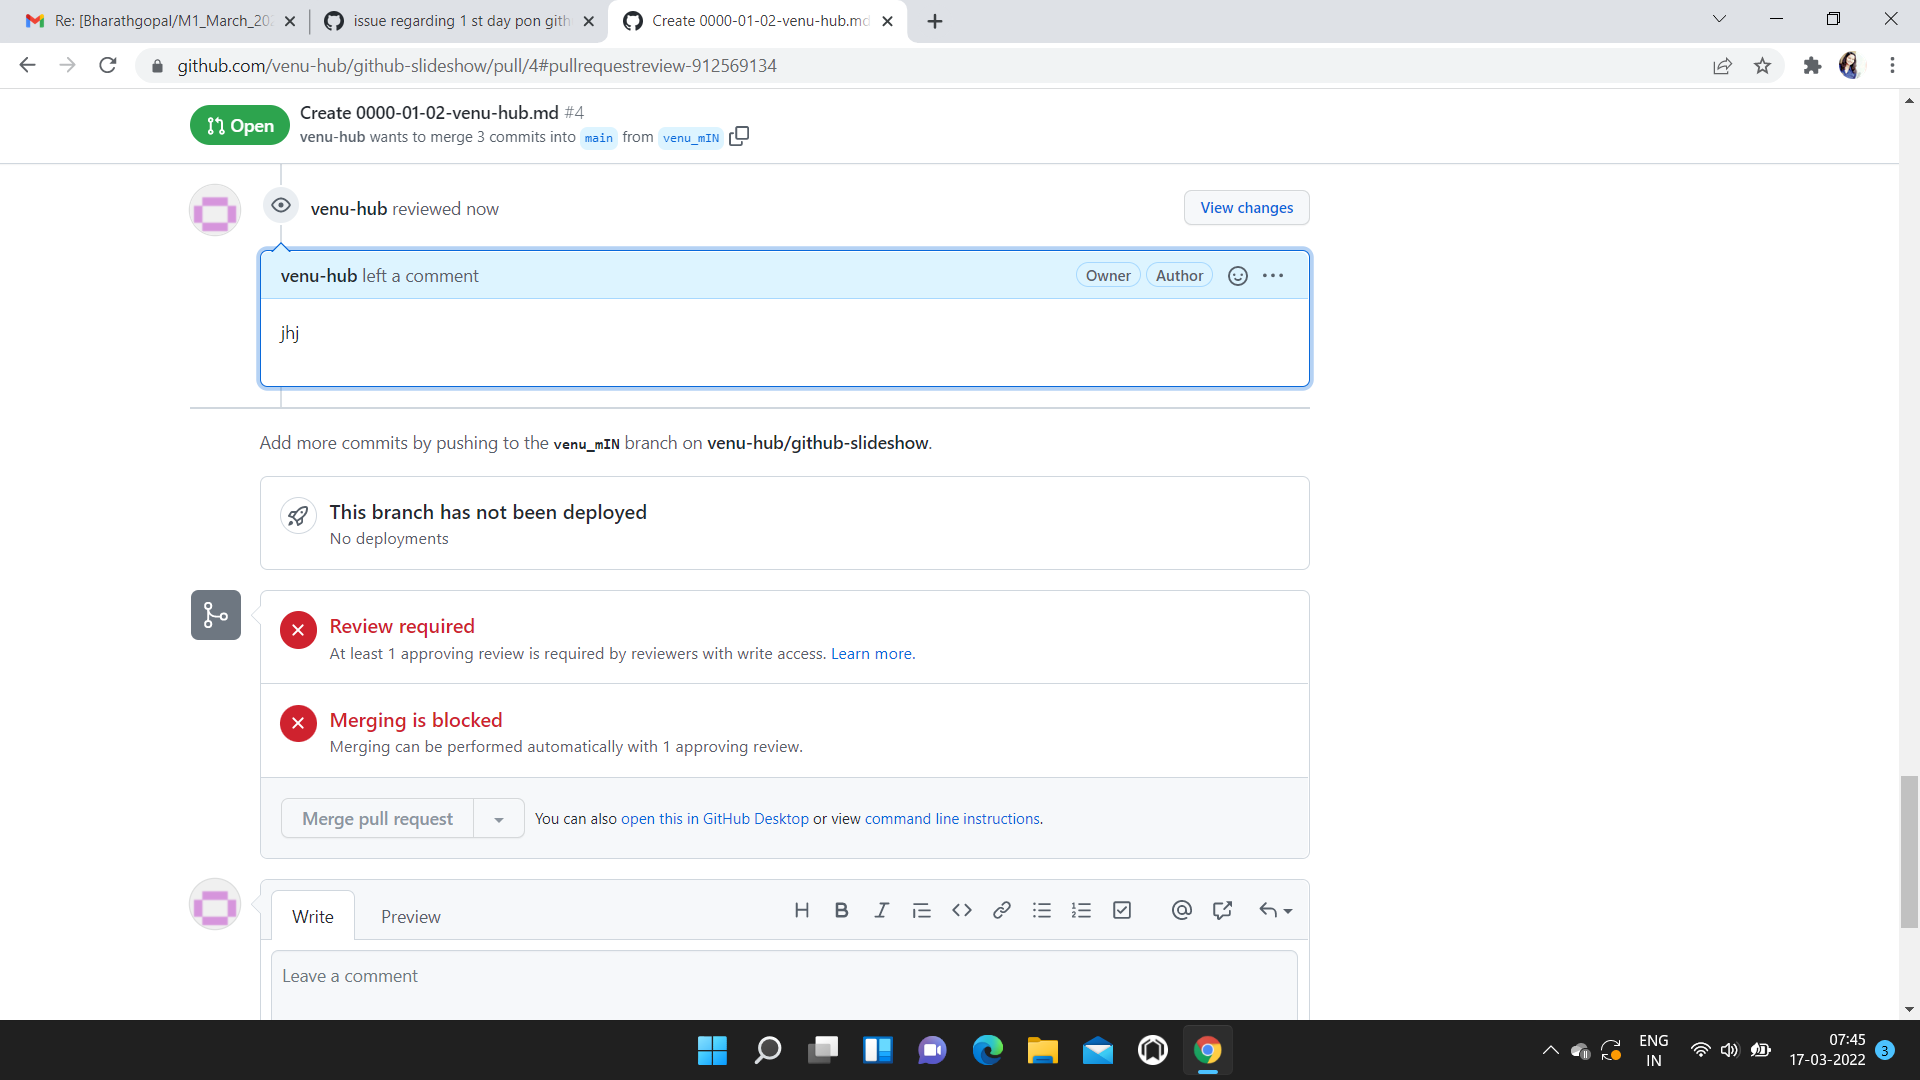Open Learn more link

click(x=872, y=654)
